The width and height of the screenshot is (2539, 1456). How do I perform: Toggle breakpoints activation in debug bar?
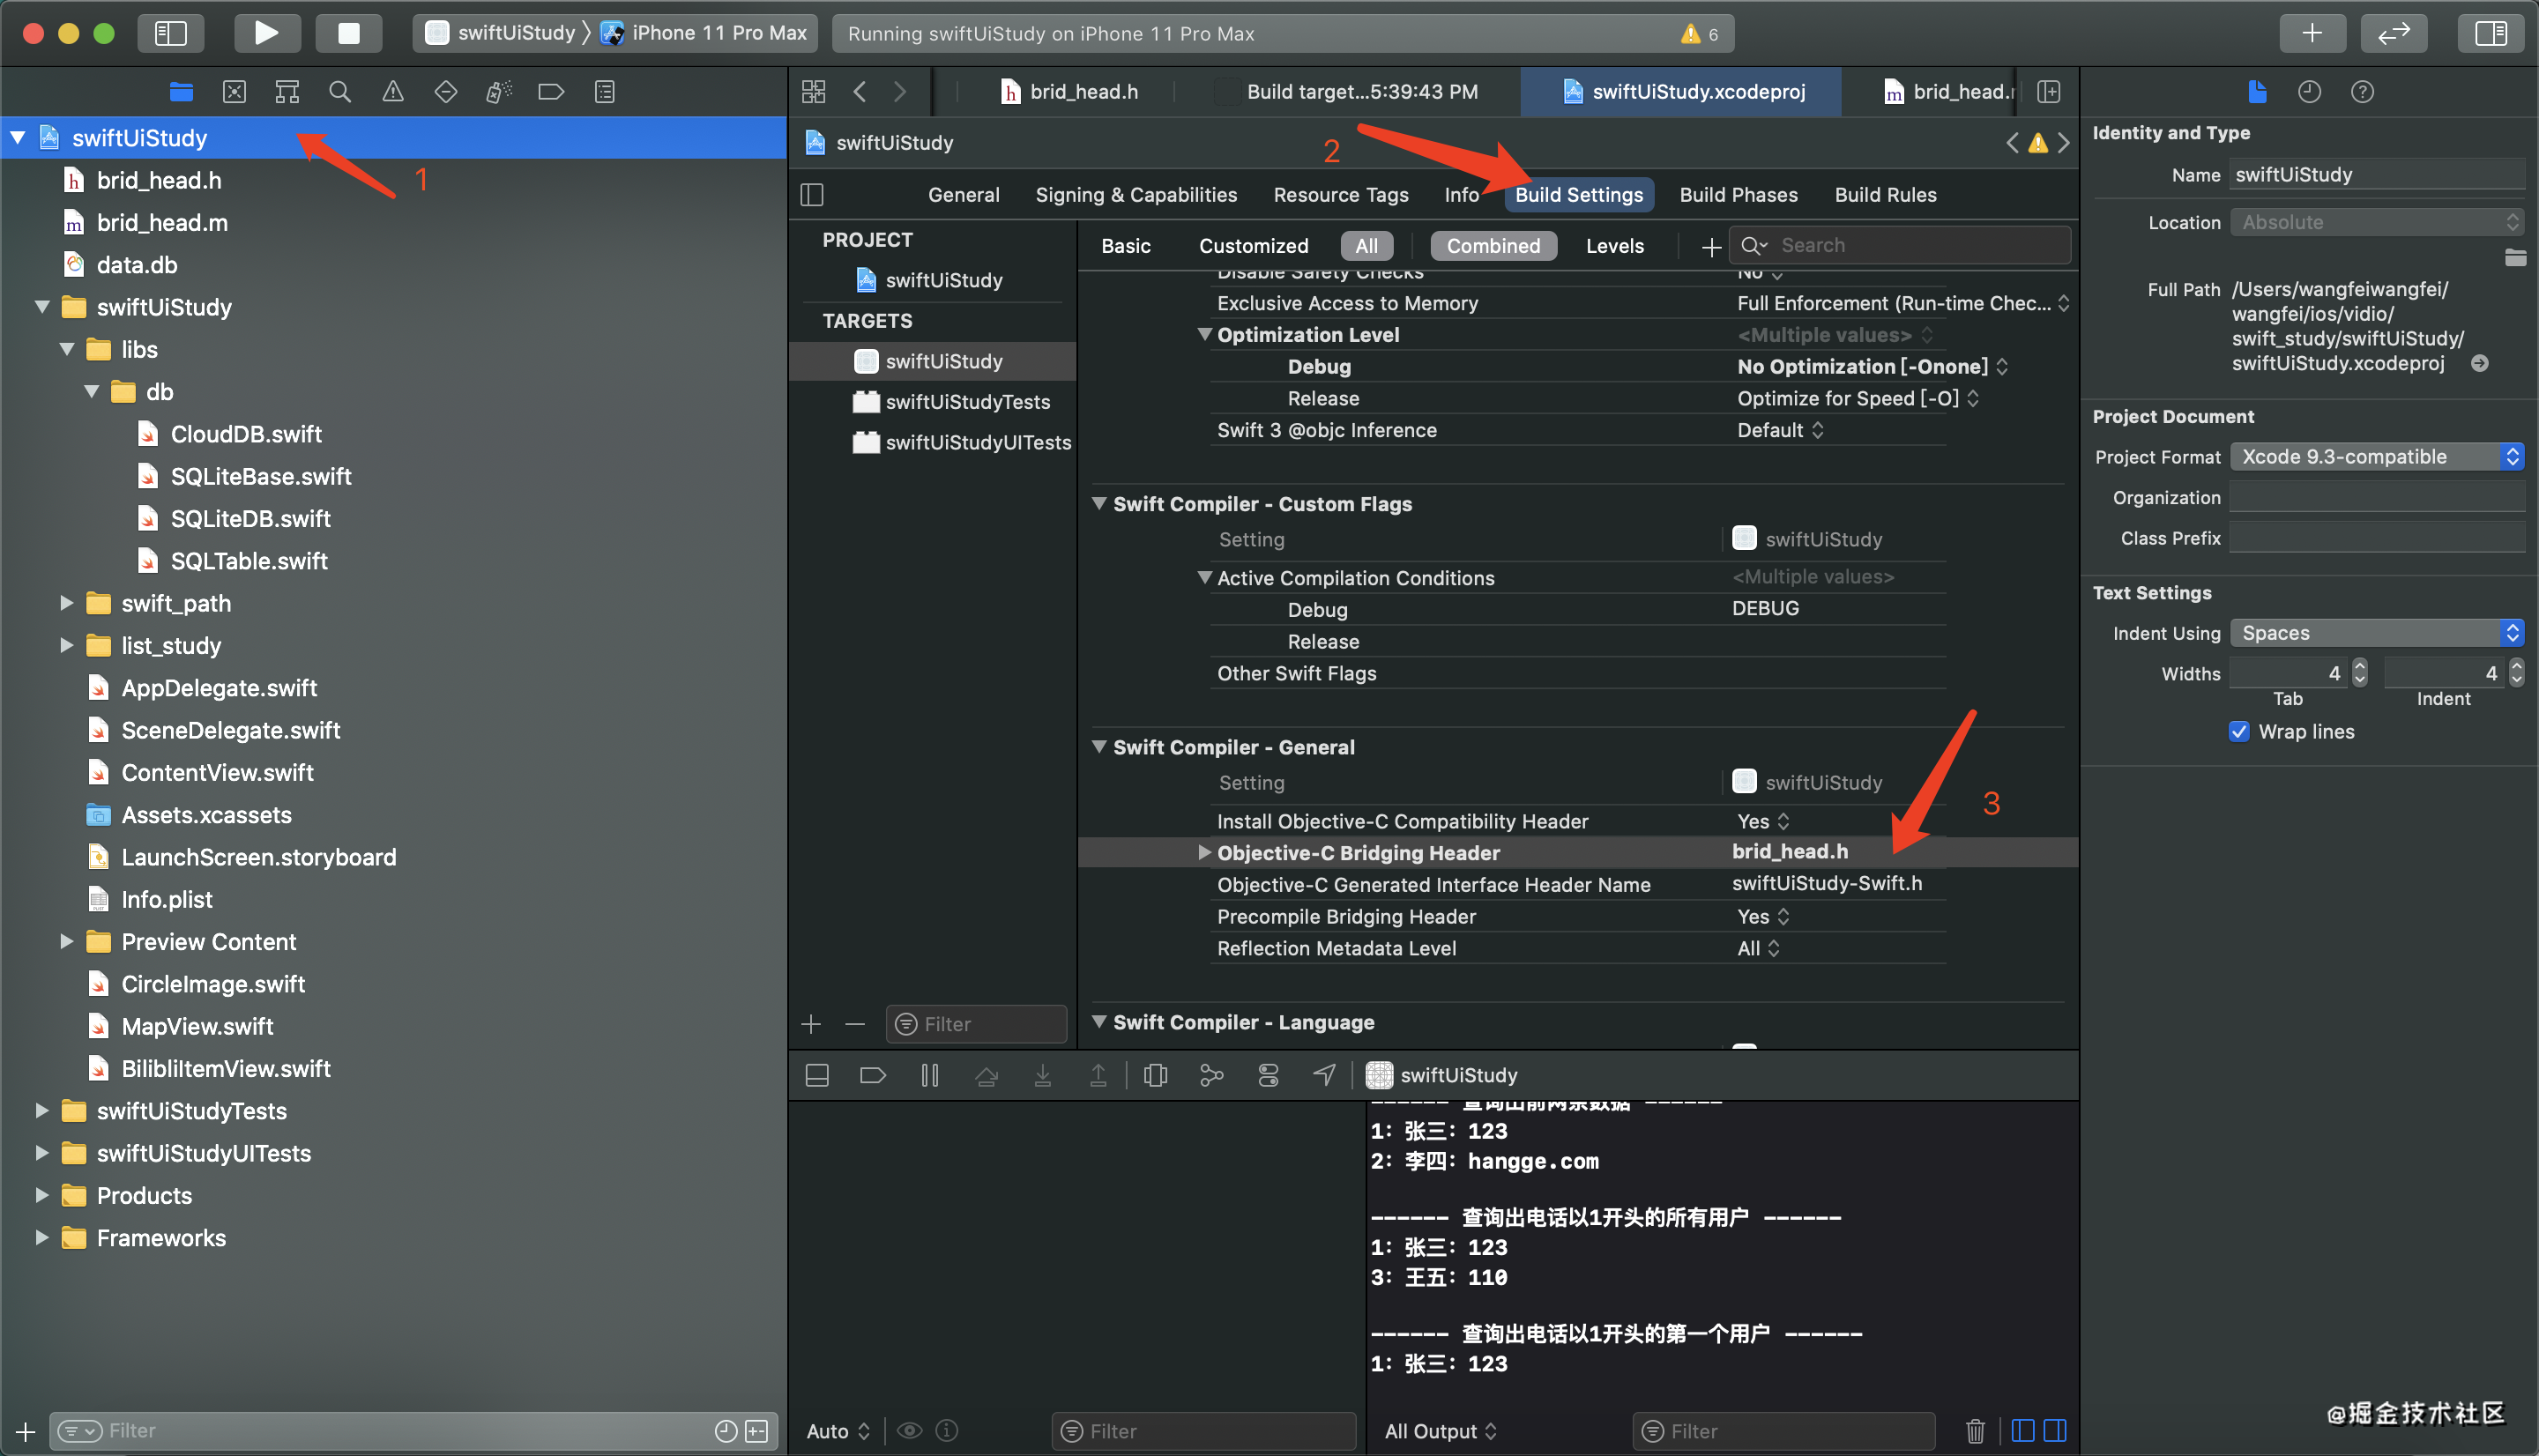(x=872, y=1075)
